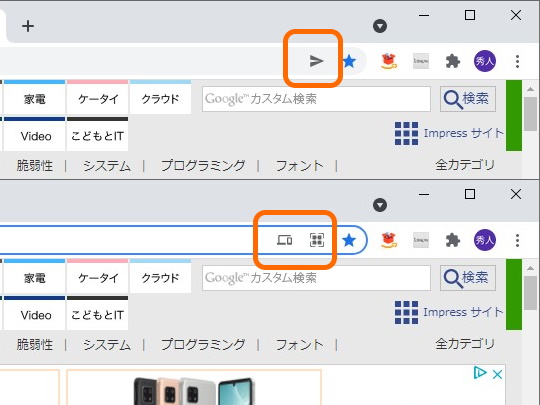The image size is (540, 405).
Task: Select the こどもとIT tab in upper window
Action: click(x=97, y=134)
